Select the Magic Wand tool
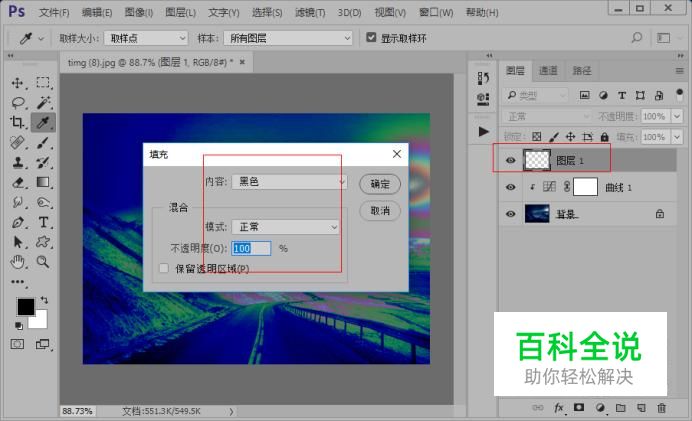692x421 pixels. coord(43,102)
